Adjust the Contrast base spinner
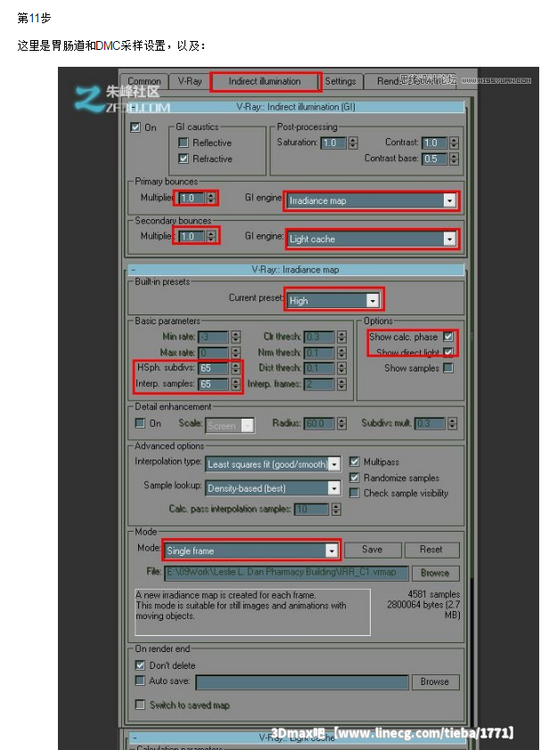 pyautogui.click(x=454, y=159)
